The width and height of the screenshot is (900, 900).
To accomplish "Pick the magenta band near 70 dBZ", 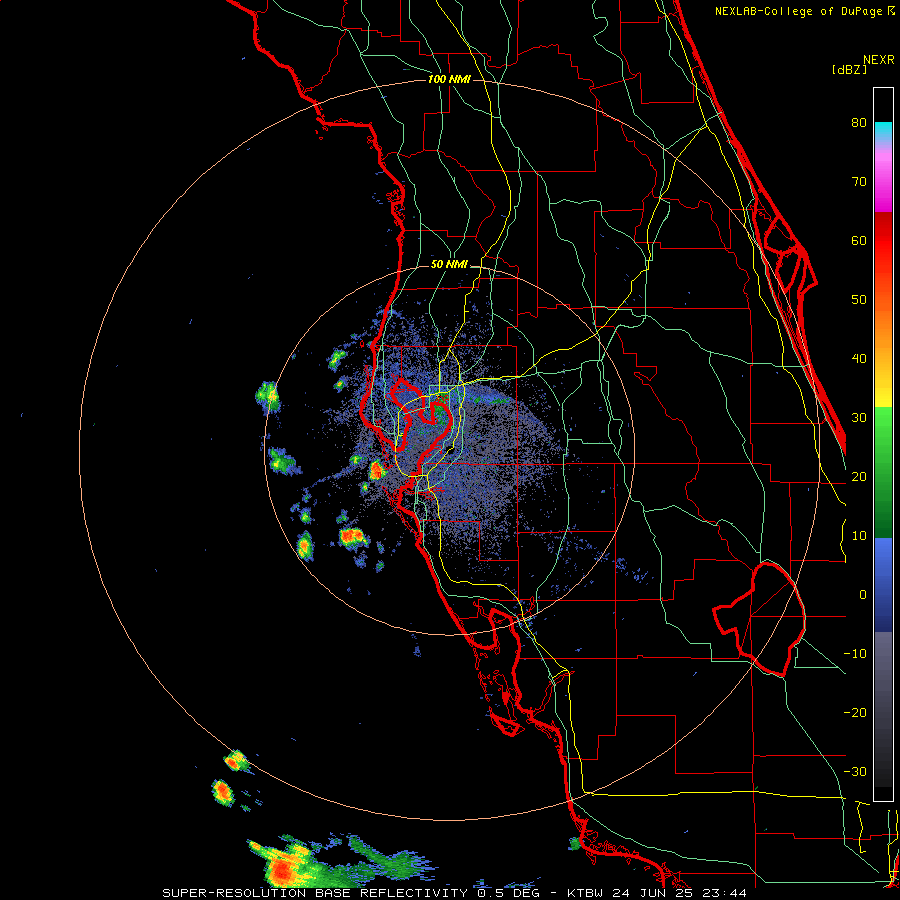I will [x=883, y=189].
